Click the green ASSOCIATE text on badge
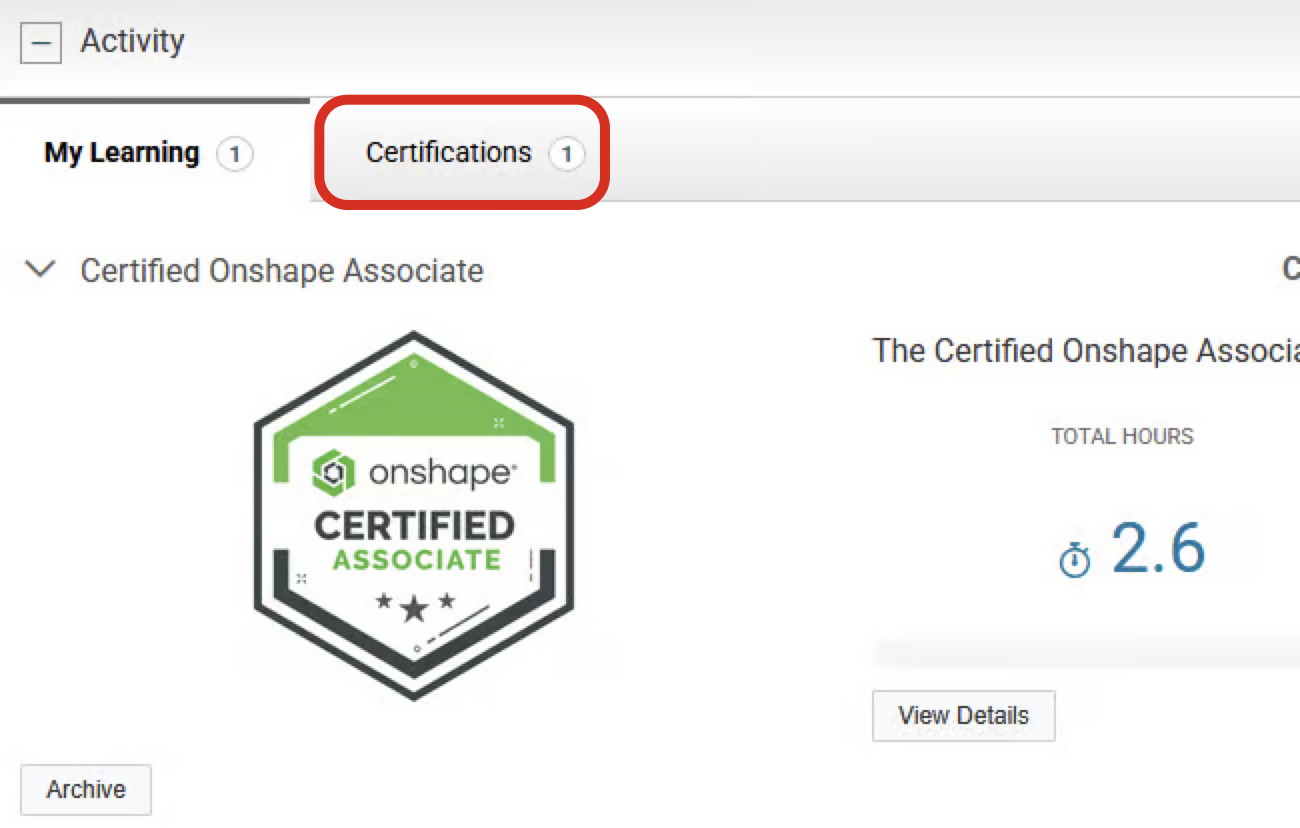 pos(416,559)
